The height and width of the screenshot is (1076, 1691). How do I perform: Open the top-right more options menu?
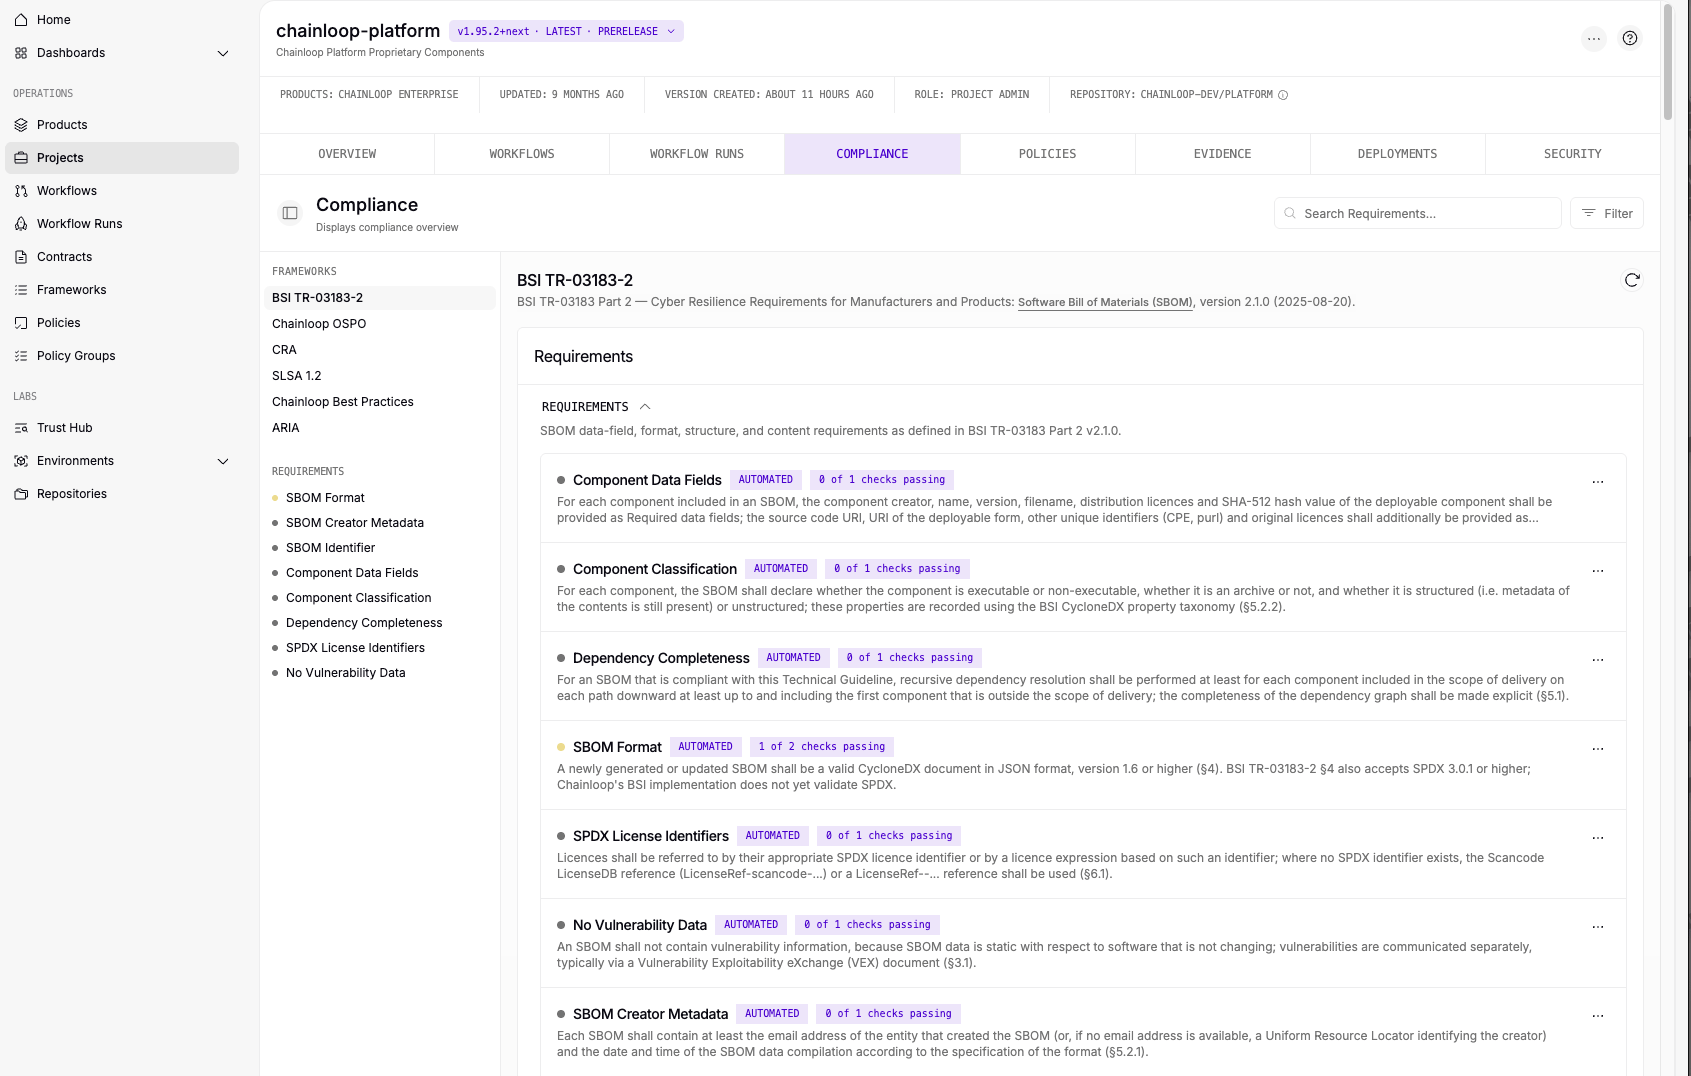tap(1594, 38)
